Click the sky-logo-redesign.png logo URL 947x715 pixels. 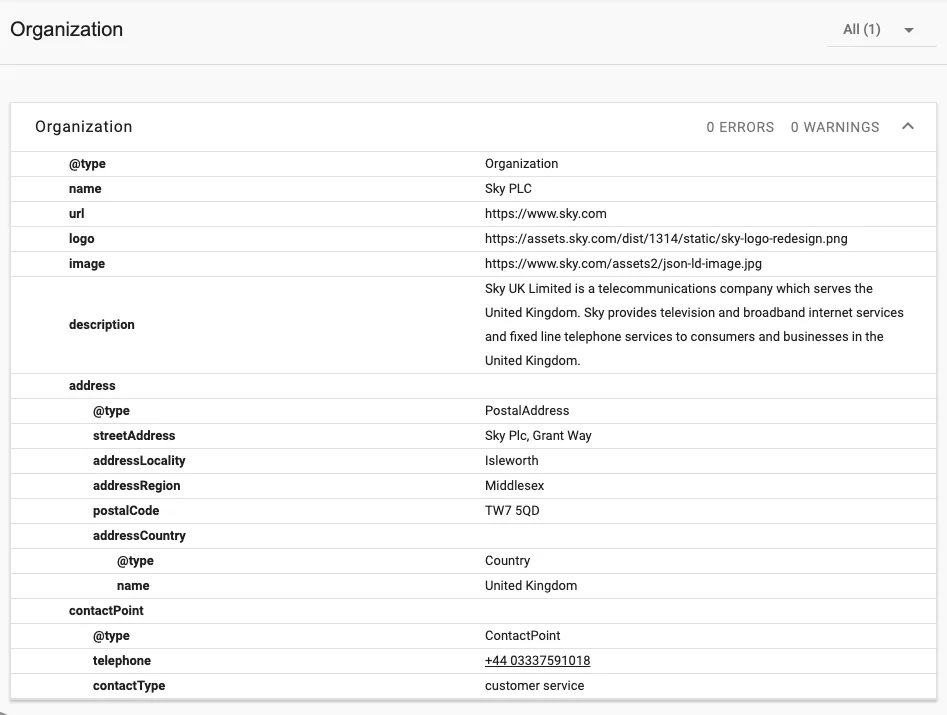(x=666, y=239)
